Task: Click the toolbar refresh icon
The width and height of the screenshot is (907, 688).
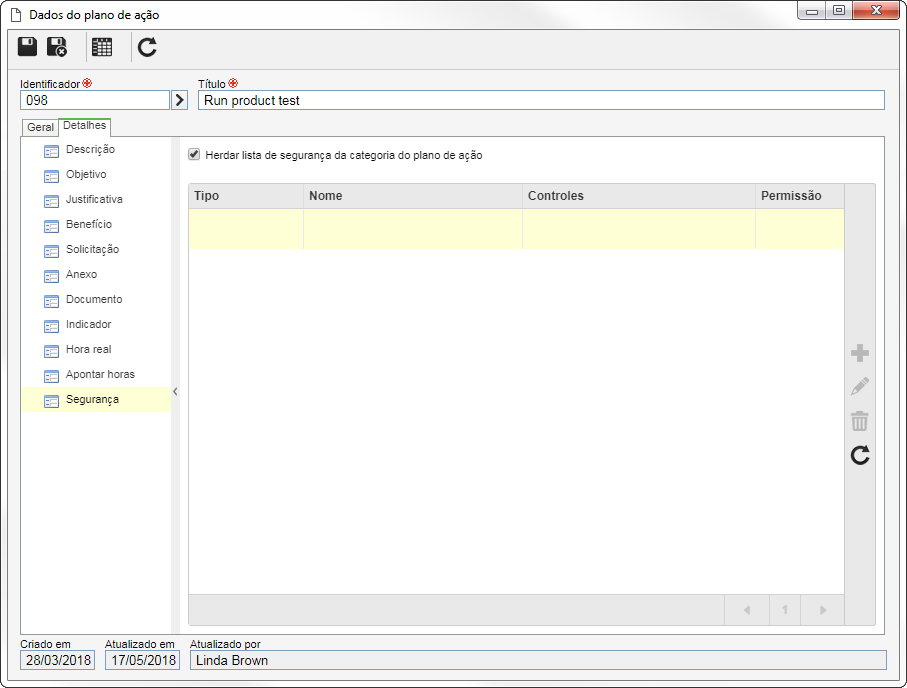Action: [148, 47]
